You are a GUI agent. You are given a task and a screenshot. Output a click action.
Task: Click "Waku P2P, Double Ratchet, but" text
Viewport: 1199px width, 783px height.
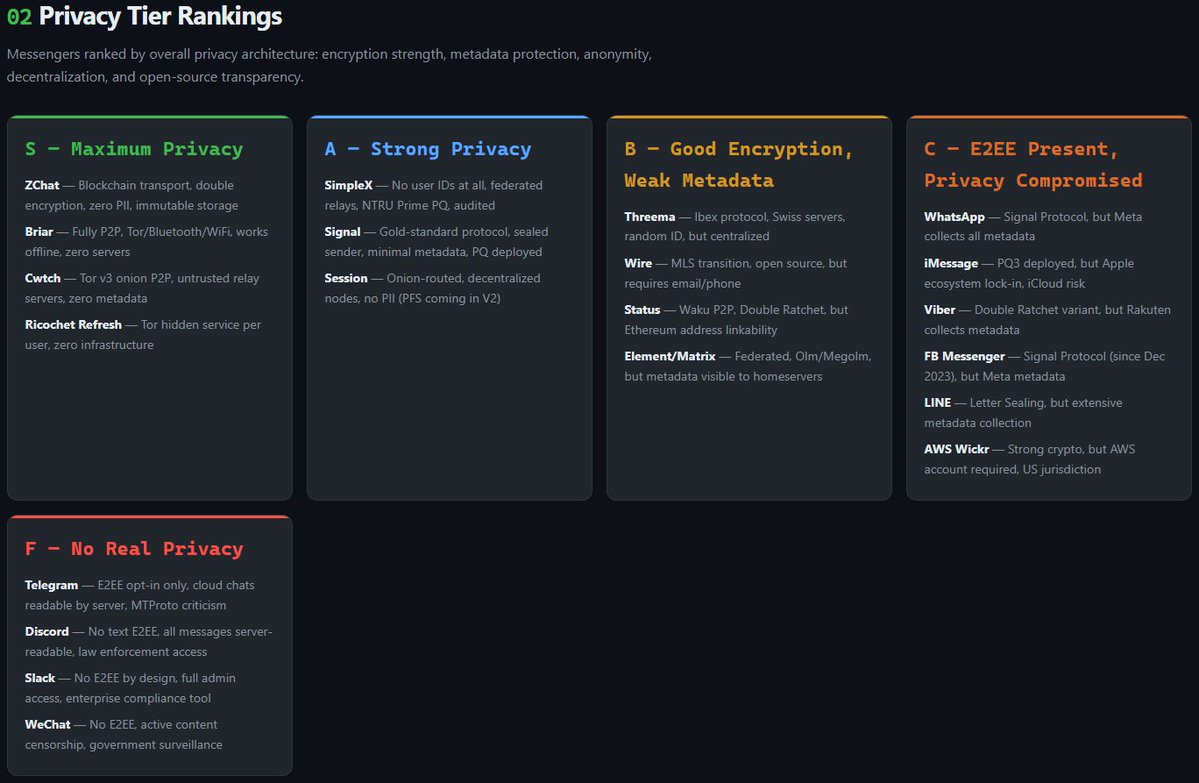point(764,310)
